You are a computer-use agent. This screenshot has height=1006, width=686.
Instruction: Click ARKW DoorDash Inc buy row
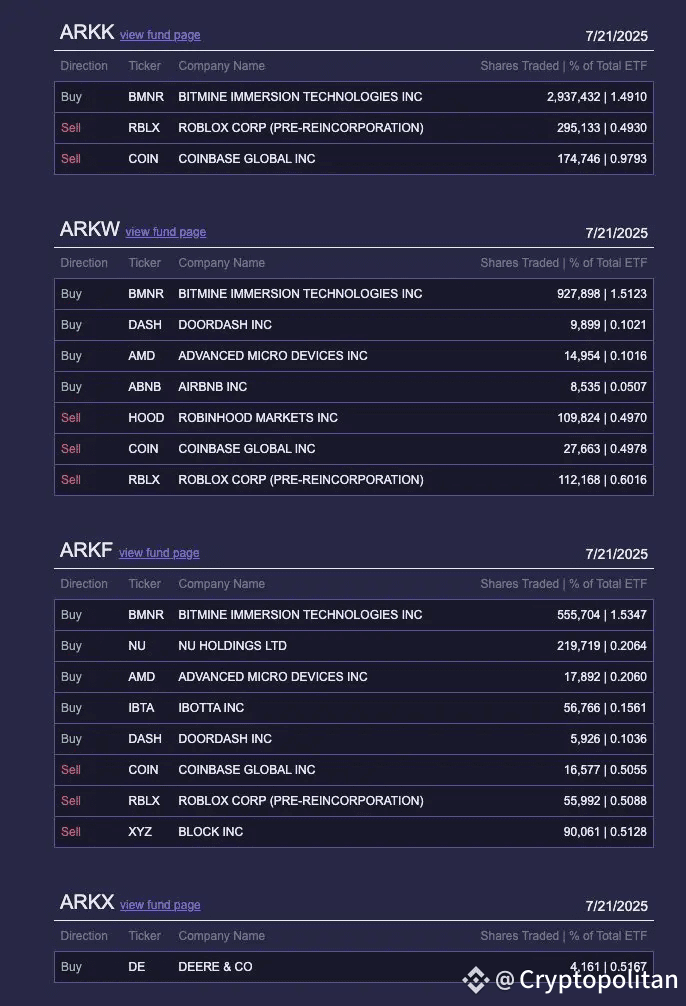[354, 325]
